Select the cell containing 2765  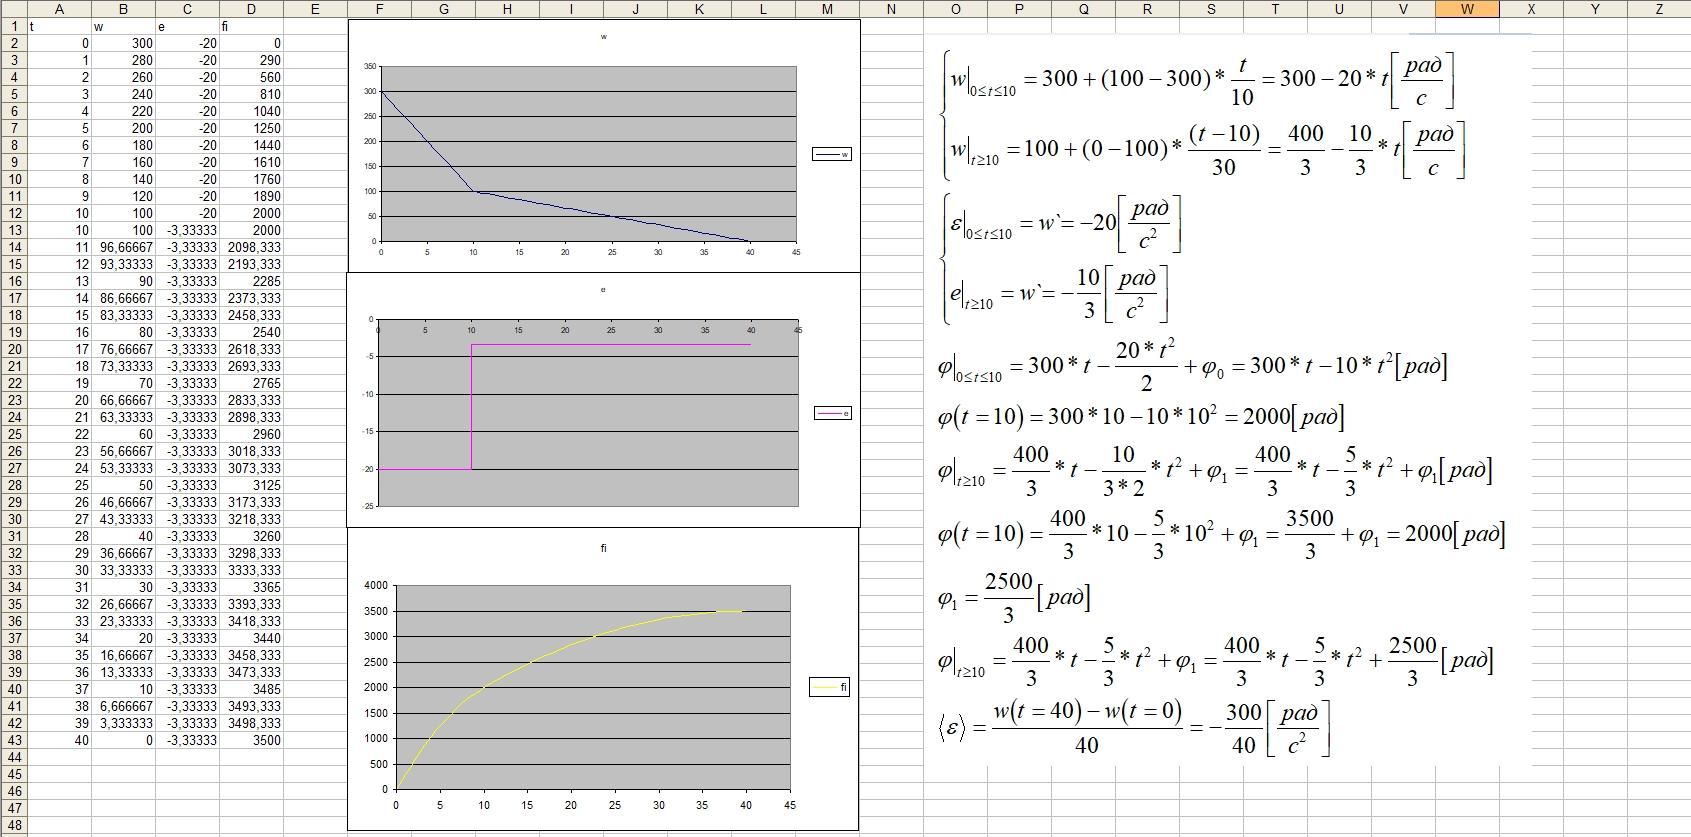pyautogui.click(x=251, y=383)
